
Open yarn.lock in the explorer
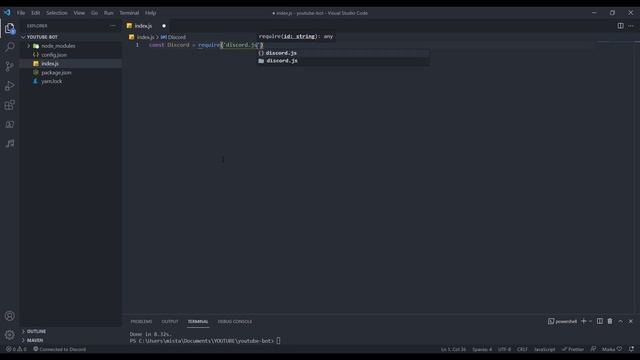click(72, 81)
